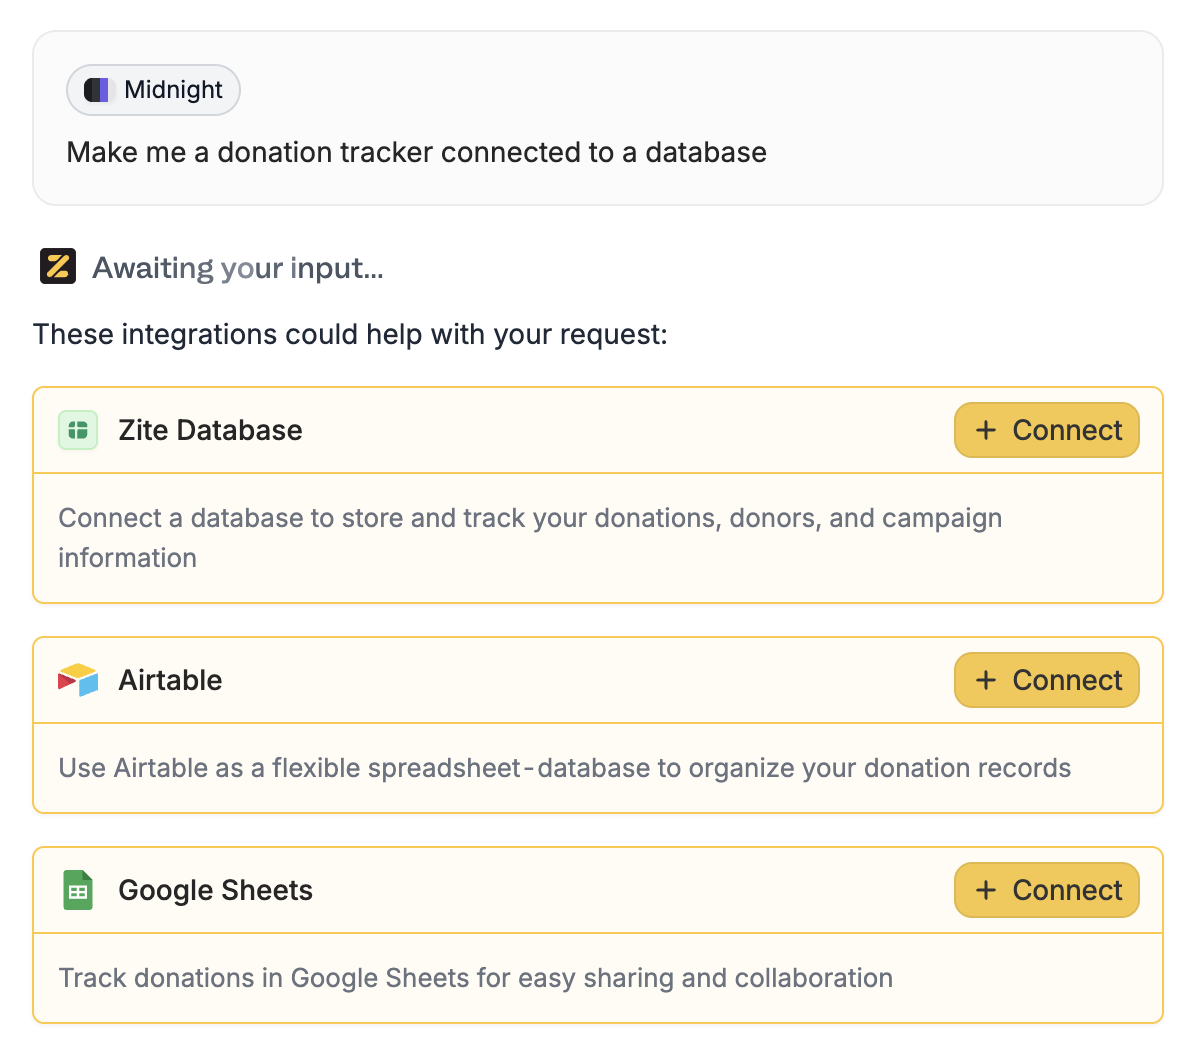
Task: Select the Zite Database card header
Action: [210, 430]
